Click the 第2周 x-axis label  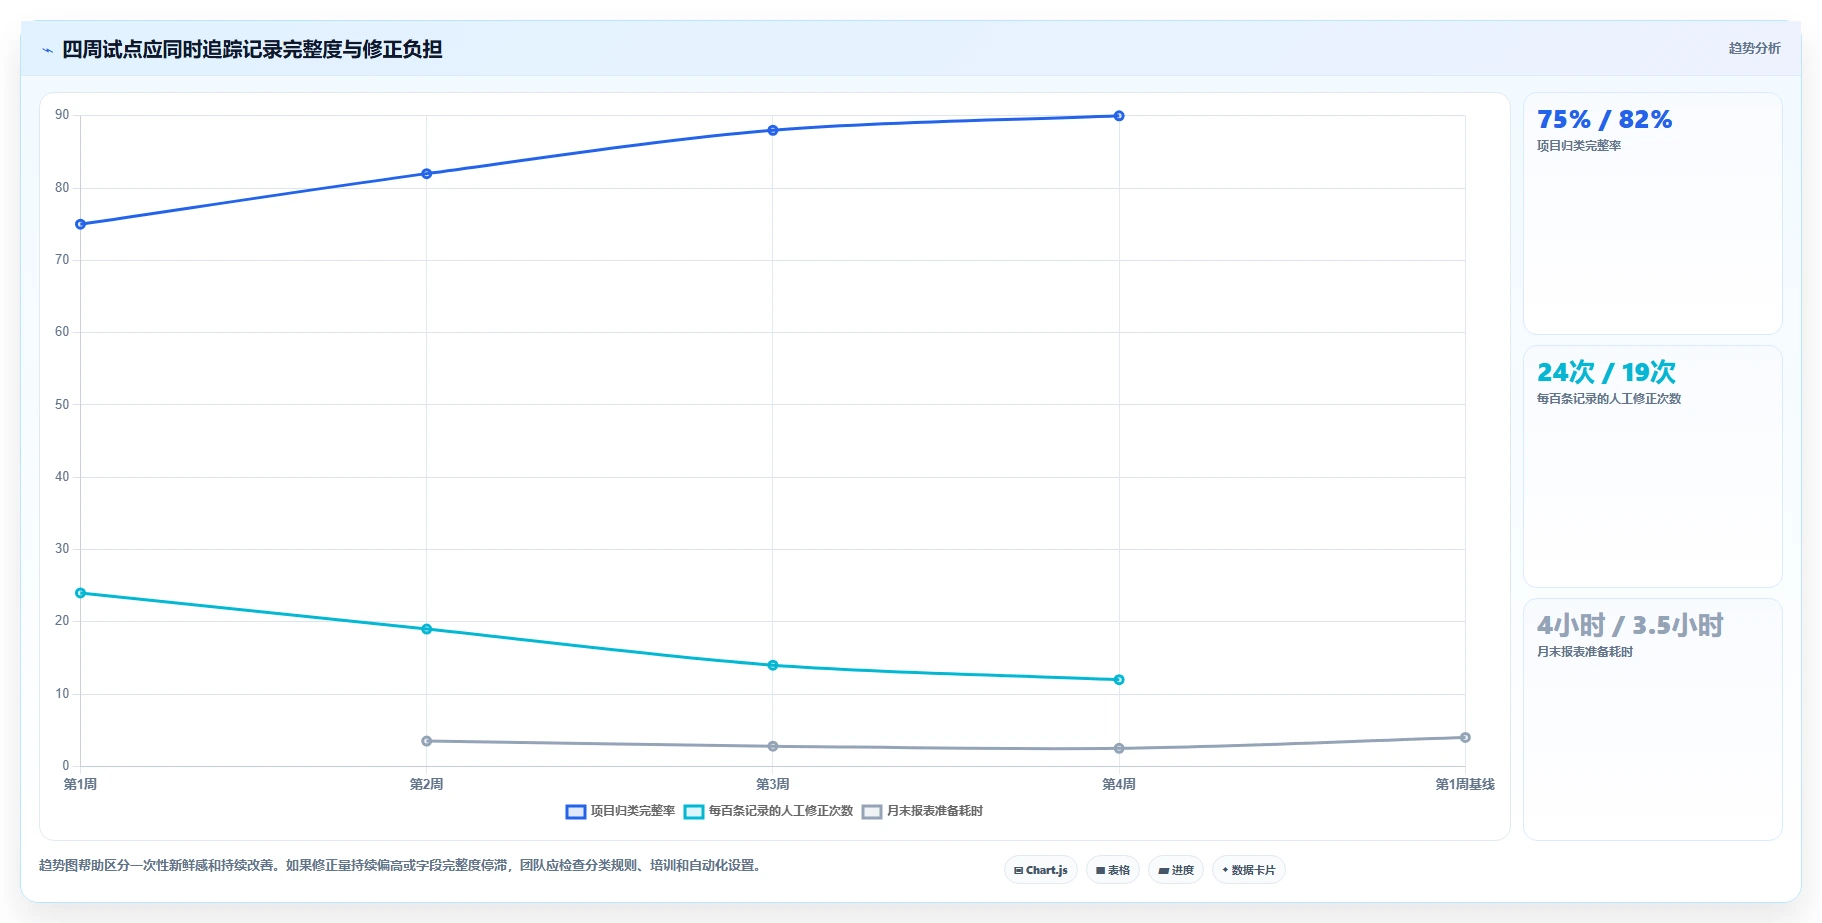pyautogui.click(x=427, y=785)
